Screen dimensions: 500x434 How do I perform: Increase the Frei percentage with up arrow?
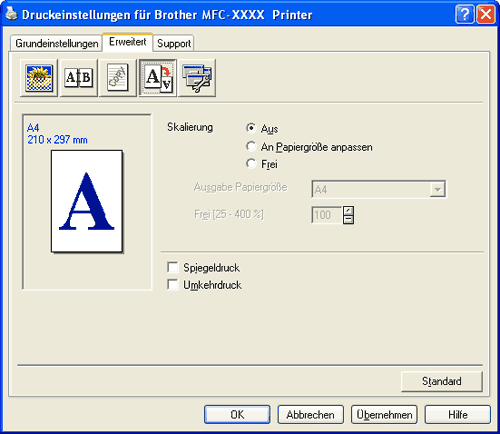click(348, 211)
